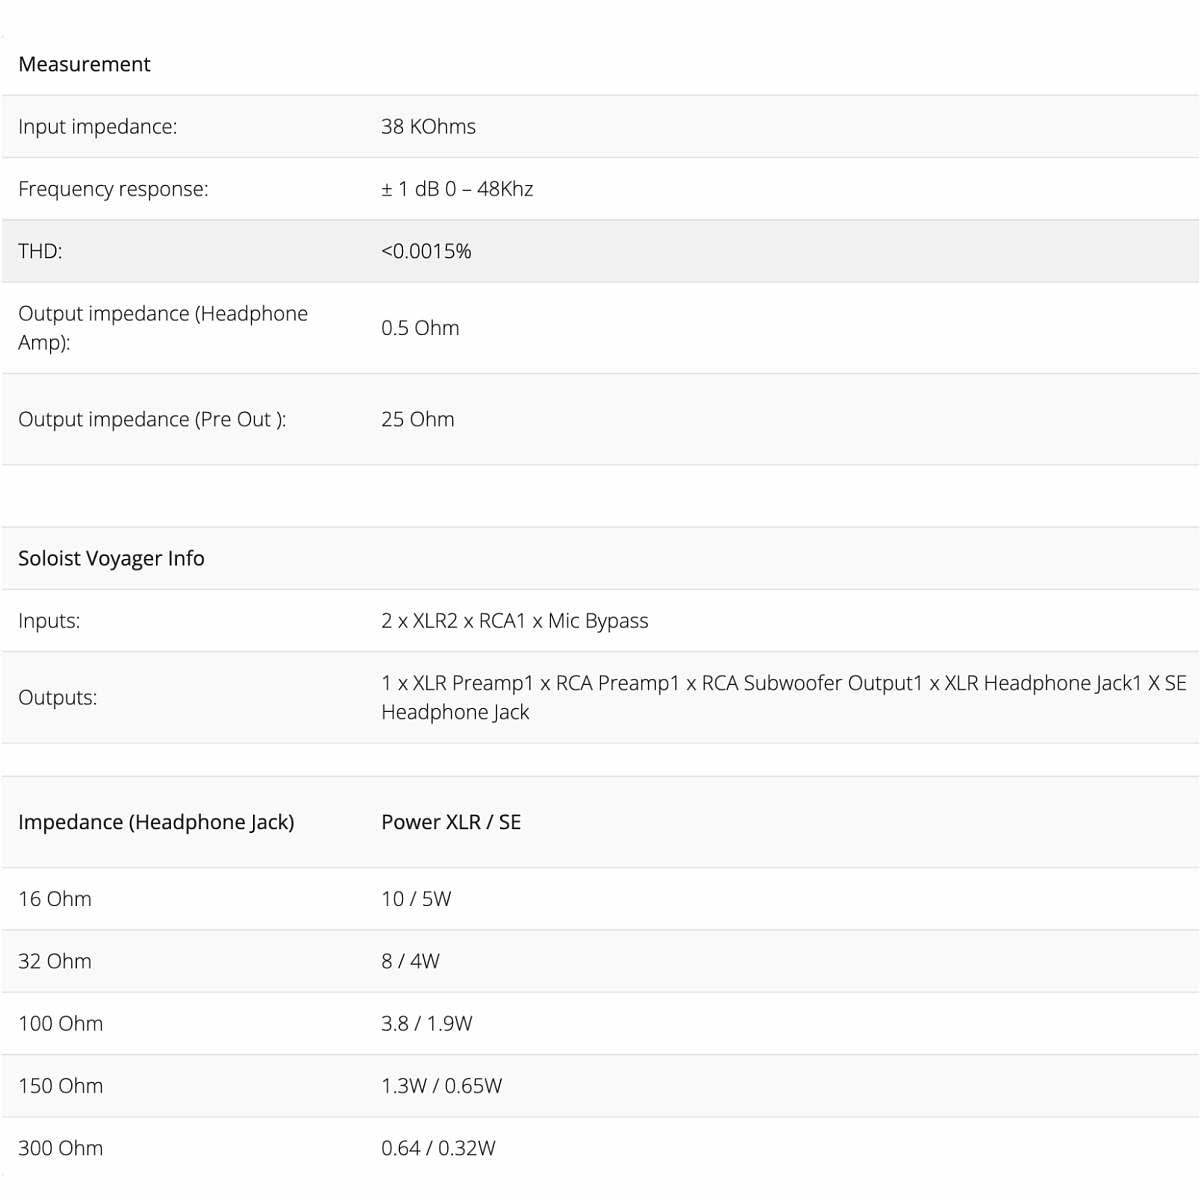
Task: Click Output impedance (Headphone Amp) label
Action: [162, 327]
